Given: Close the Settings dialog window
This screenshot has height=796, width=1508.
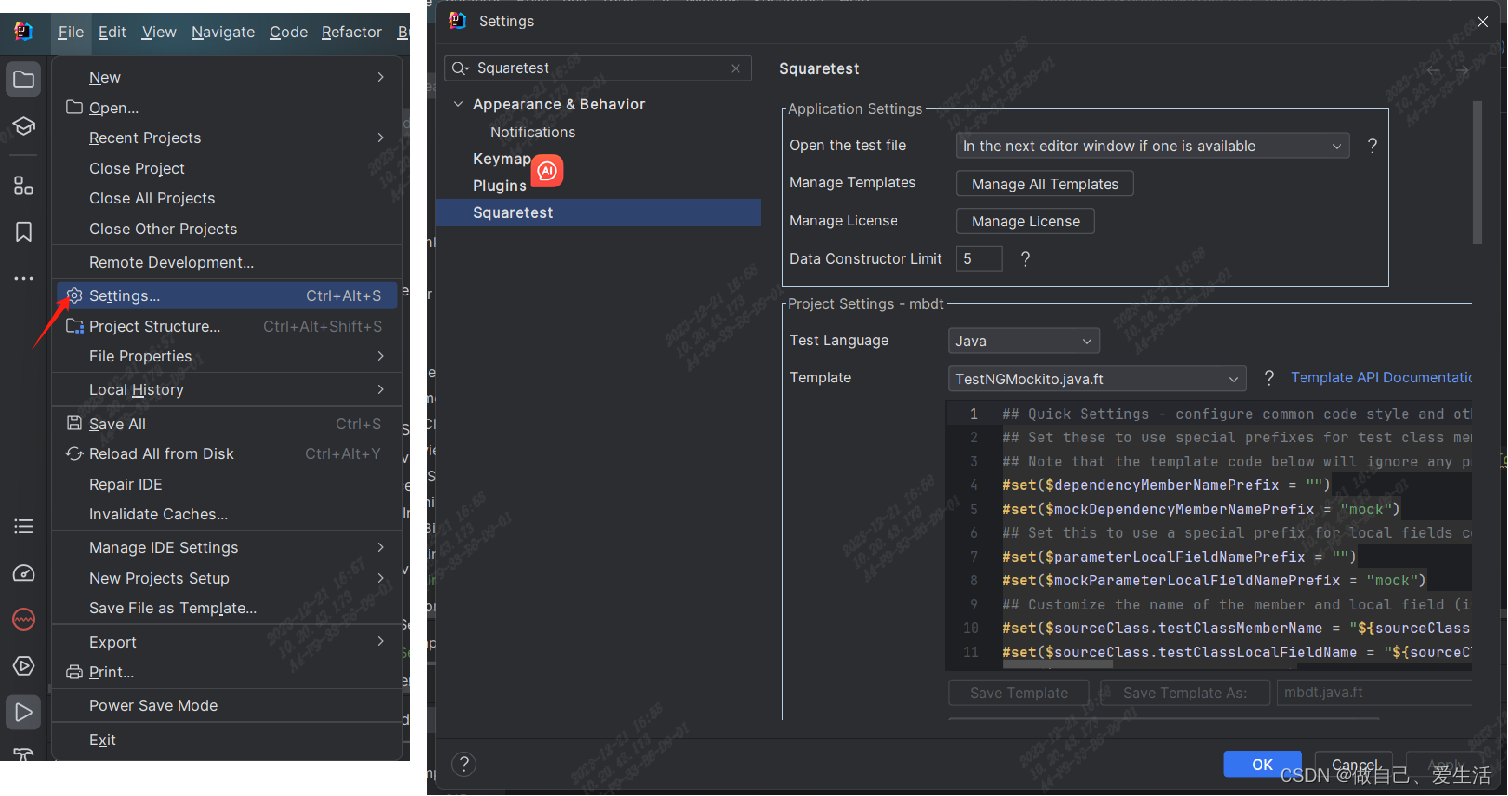Looking at the screenshot, I should pos(1483,22).
